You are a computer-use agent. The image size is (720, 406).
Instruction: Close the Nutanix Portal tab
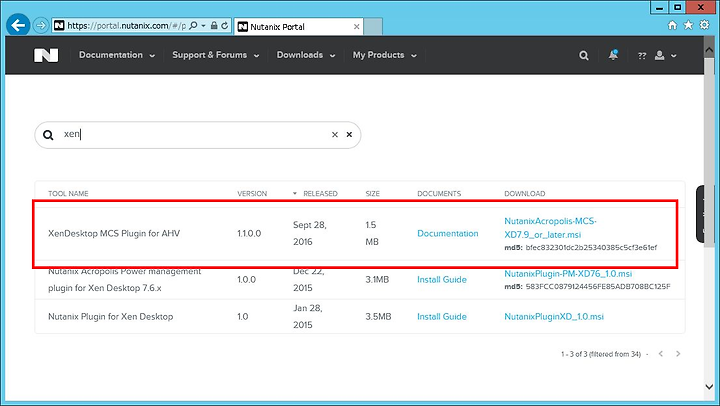(x=356, y=27)
